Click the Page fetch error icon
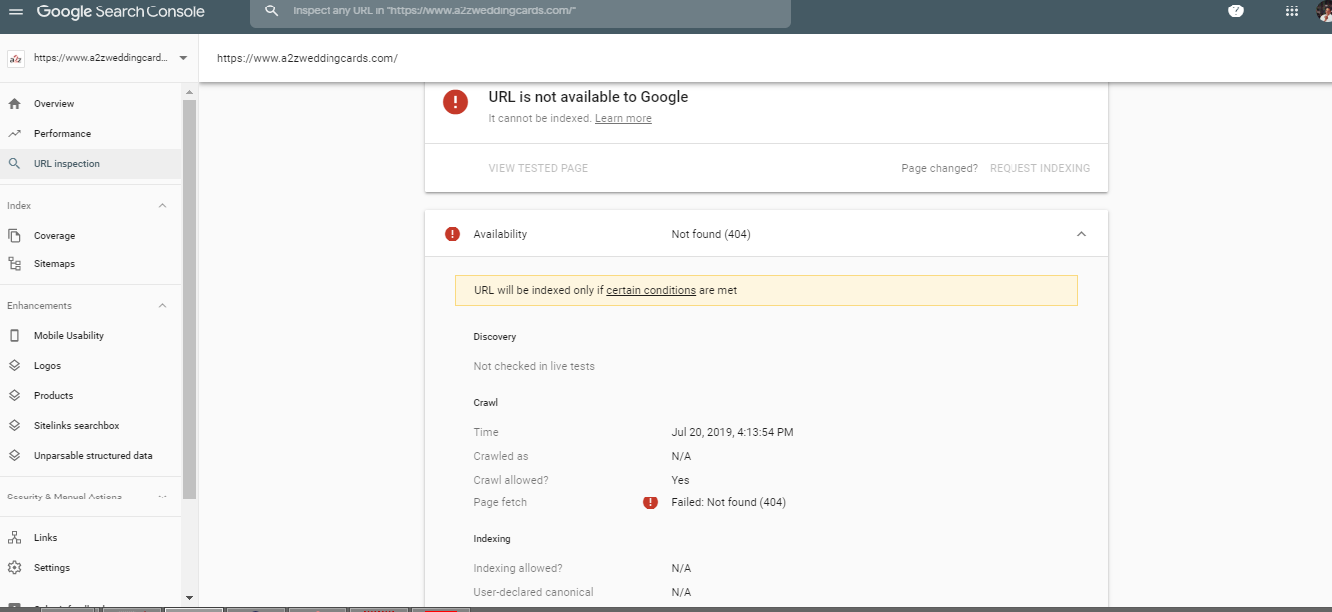 click(x=650, y=502)
